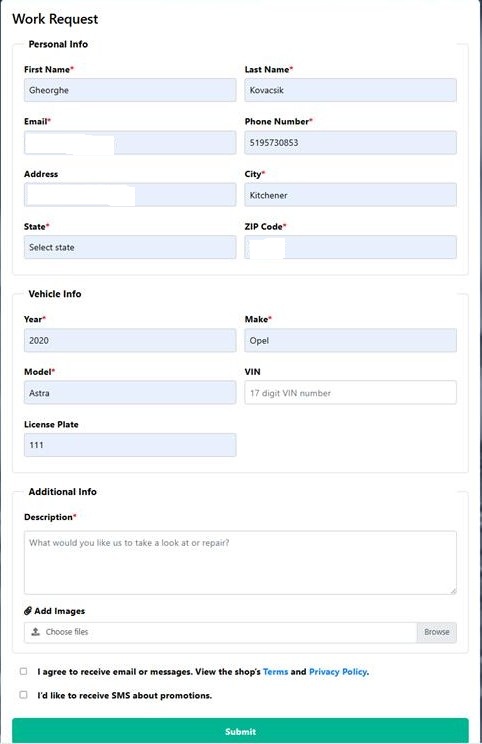Click the green Submit button
Viewport: 482px width, 744px height.
coord(241,731)
